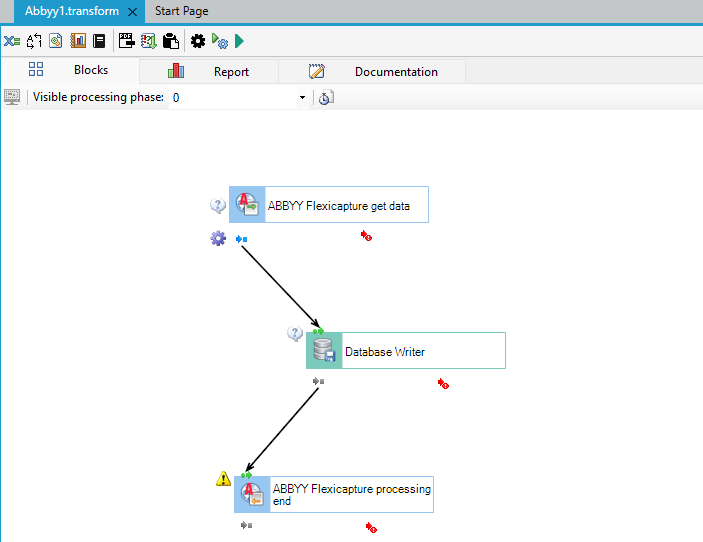Close the Abbyy1.transform tab
This screenshot has height=542, width=703.
(x=133, y=12)
